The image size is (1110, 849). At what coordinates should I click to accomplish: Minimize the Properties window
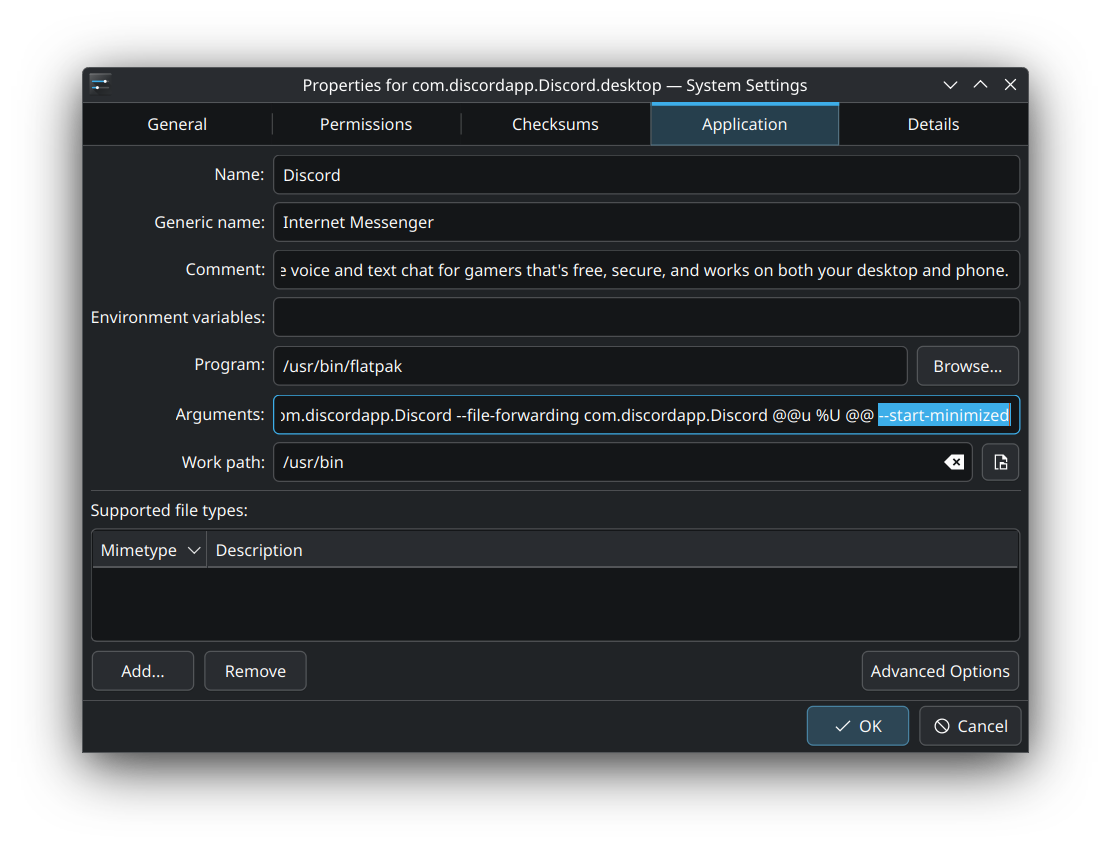[x=950, y=85]
